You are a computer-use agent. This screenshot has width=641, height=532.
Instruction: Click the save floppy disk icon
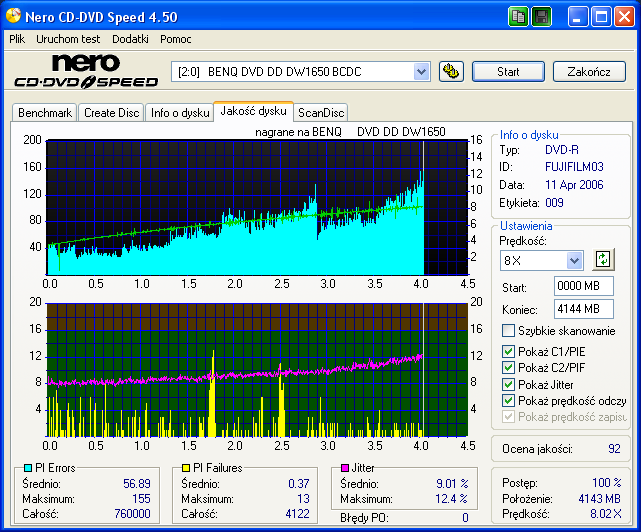(x=542, y=17)
